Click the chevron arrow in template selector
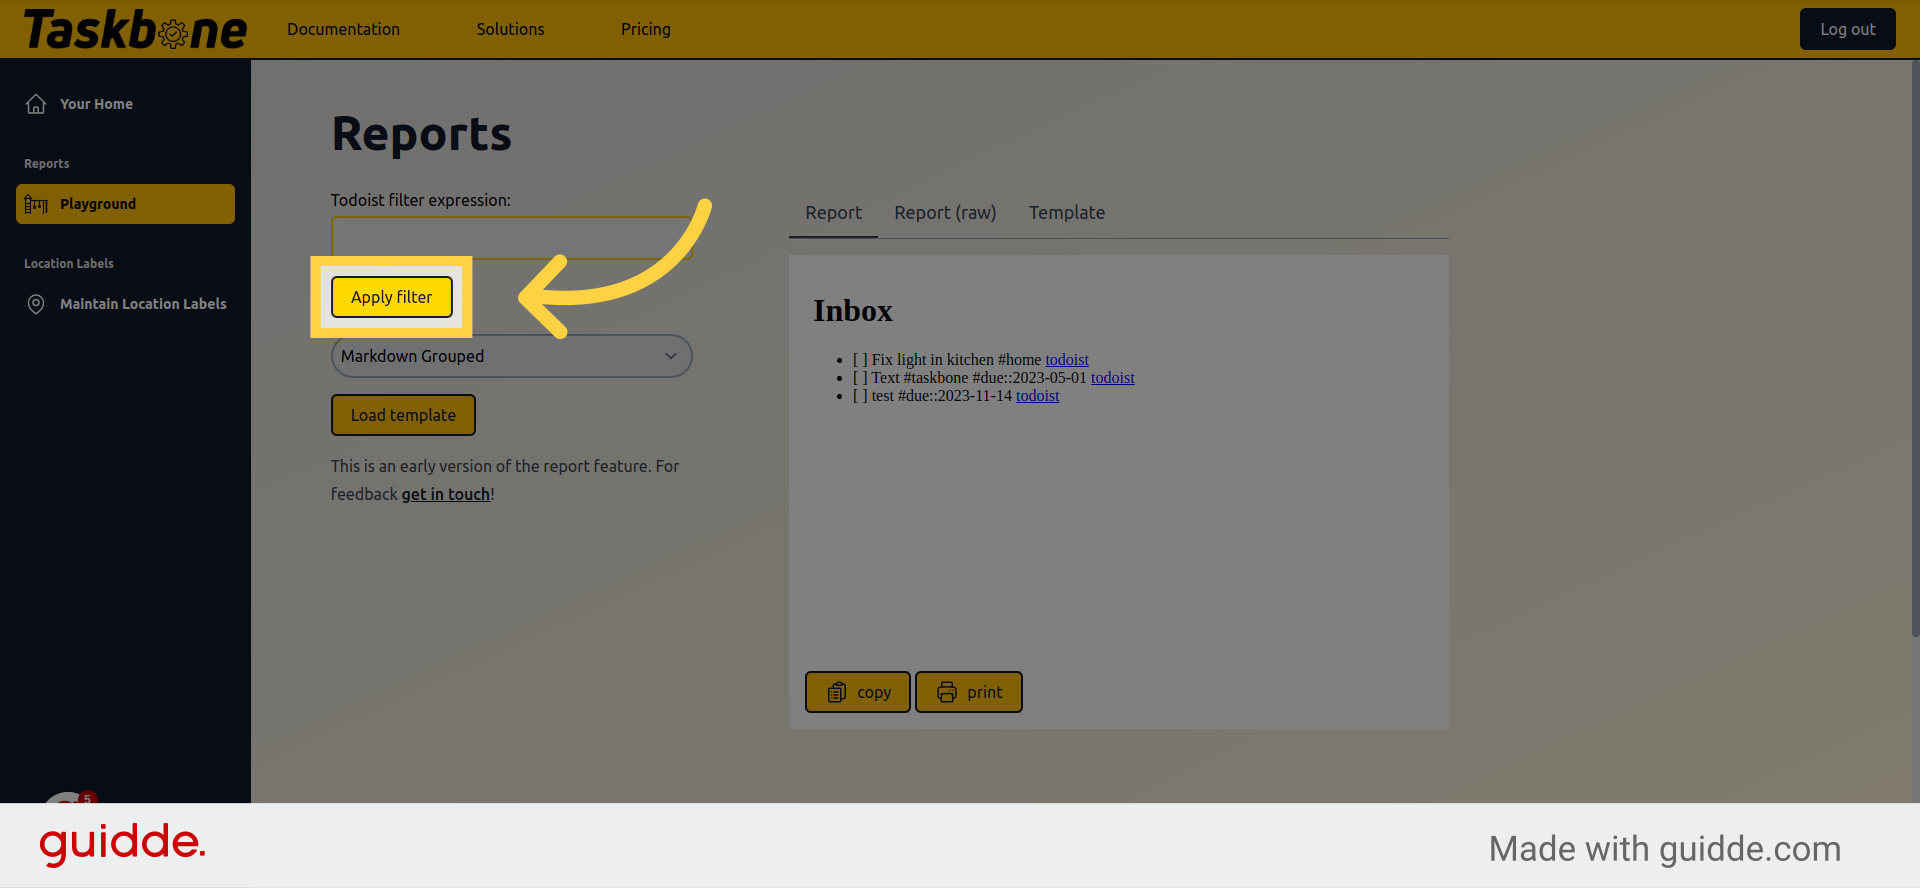Screen dimensions: 1920x888 pyautogui.click(x=671, y=356)
